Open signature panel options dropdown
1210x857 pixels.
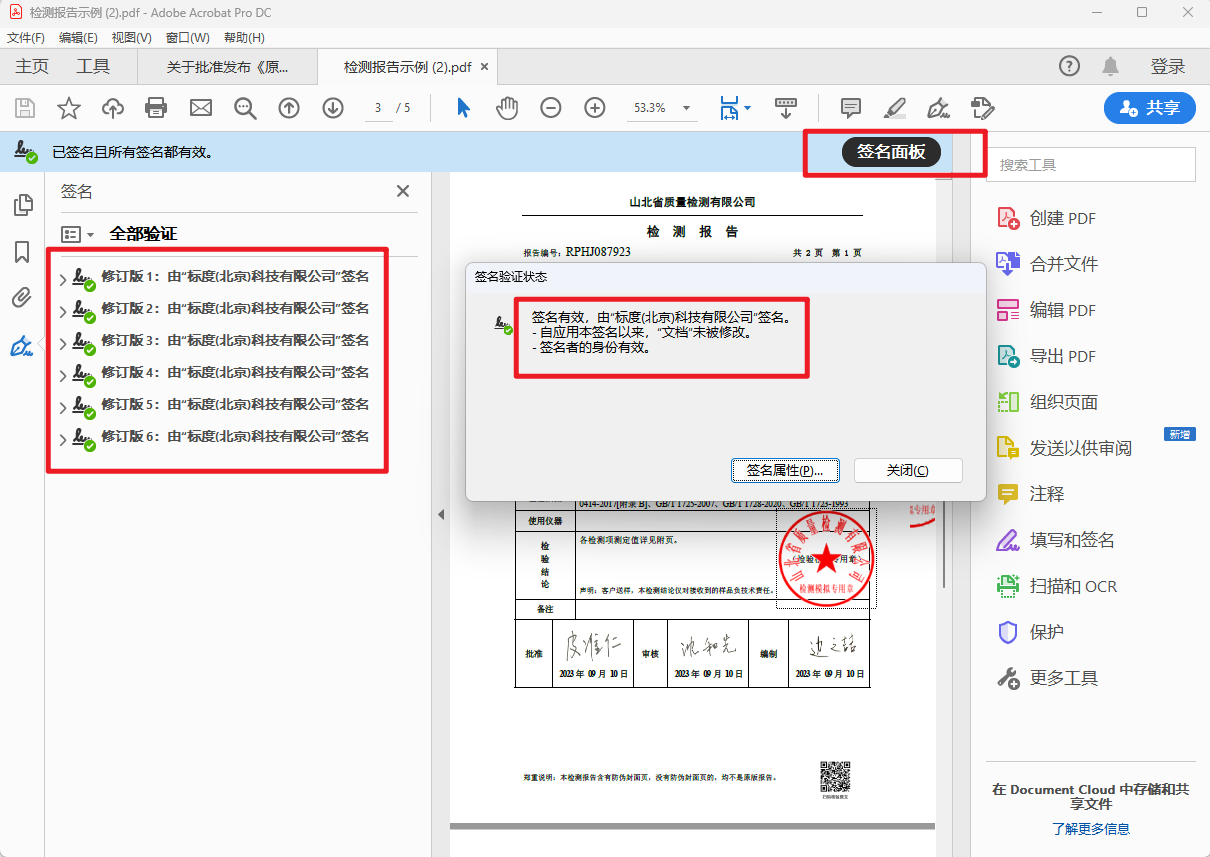click(78, 234)
